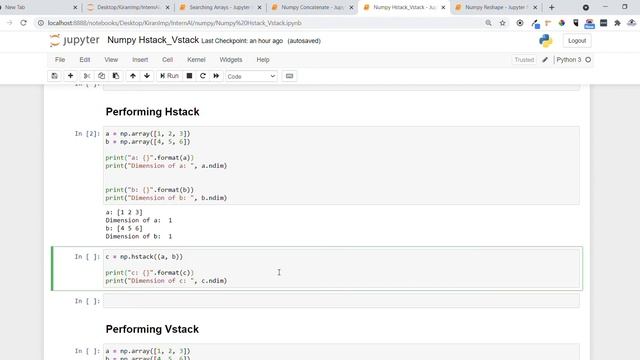Image resolution: width=640 pixels, height=360 pixels.
Task: Click the Python 3 kernel idle circle
Action: point(588,60)
